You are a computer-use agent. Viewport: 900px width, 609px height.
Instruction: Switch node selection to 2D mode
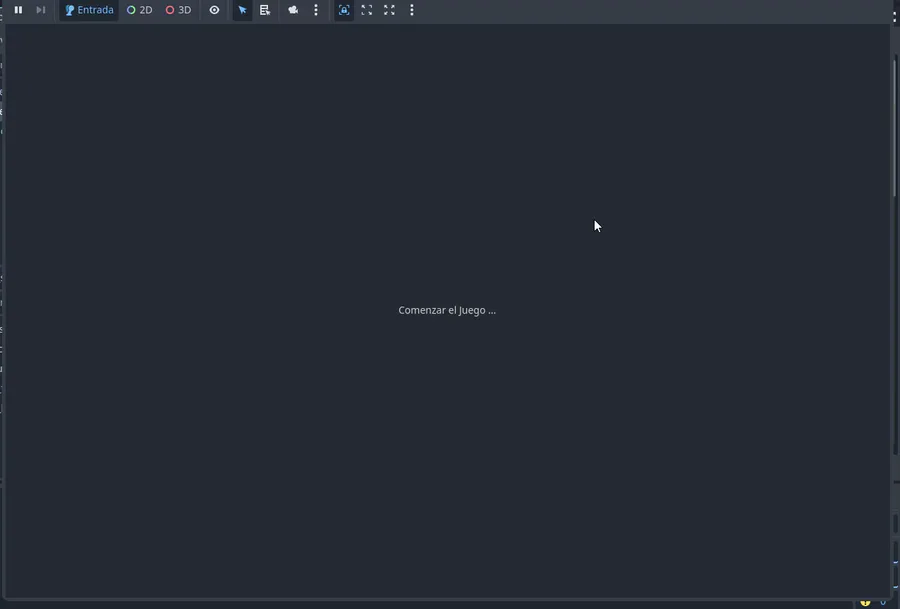tap(139, 10)
